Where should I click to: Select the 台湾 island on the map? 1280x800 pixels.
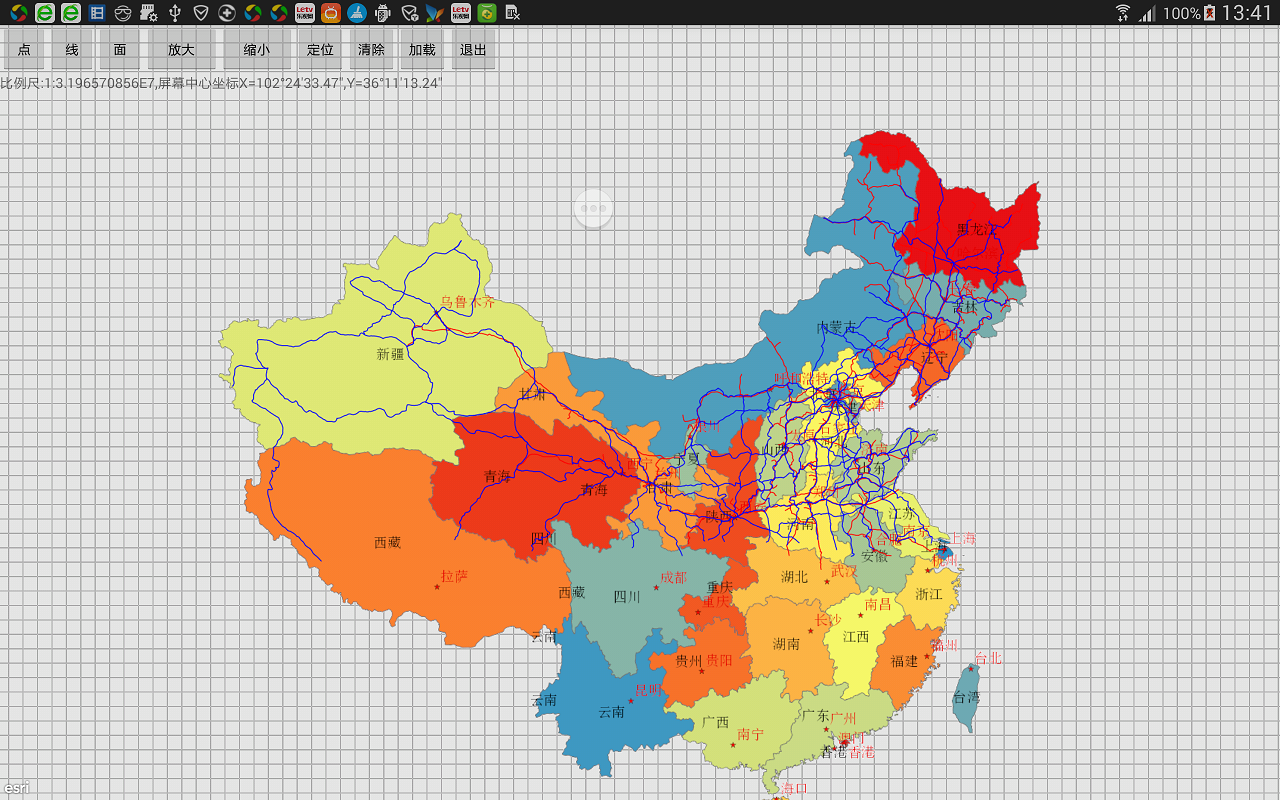coord(966,697)
